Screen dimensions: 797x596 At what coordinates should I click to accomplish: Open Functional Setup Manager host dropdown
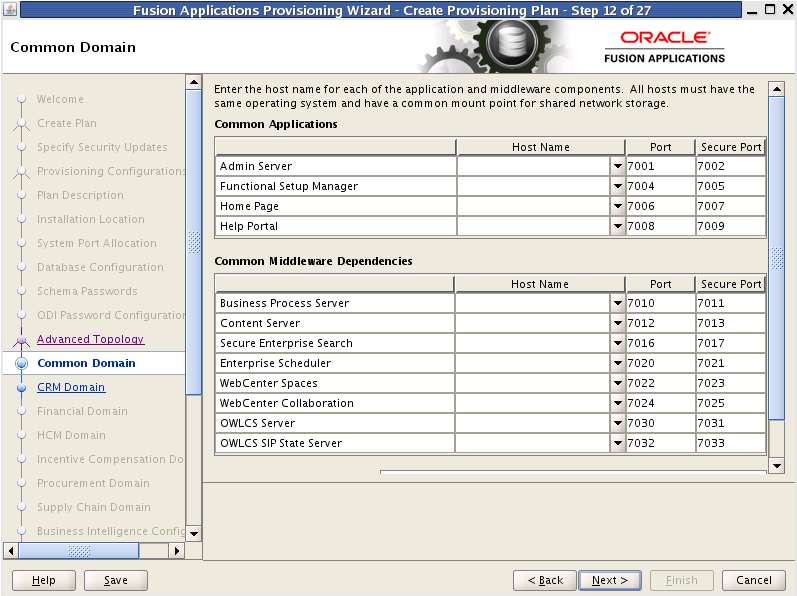[x=618, y=186]
